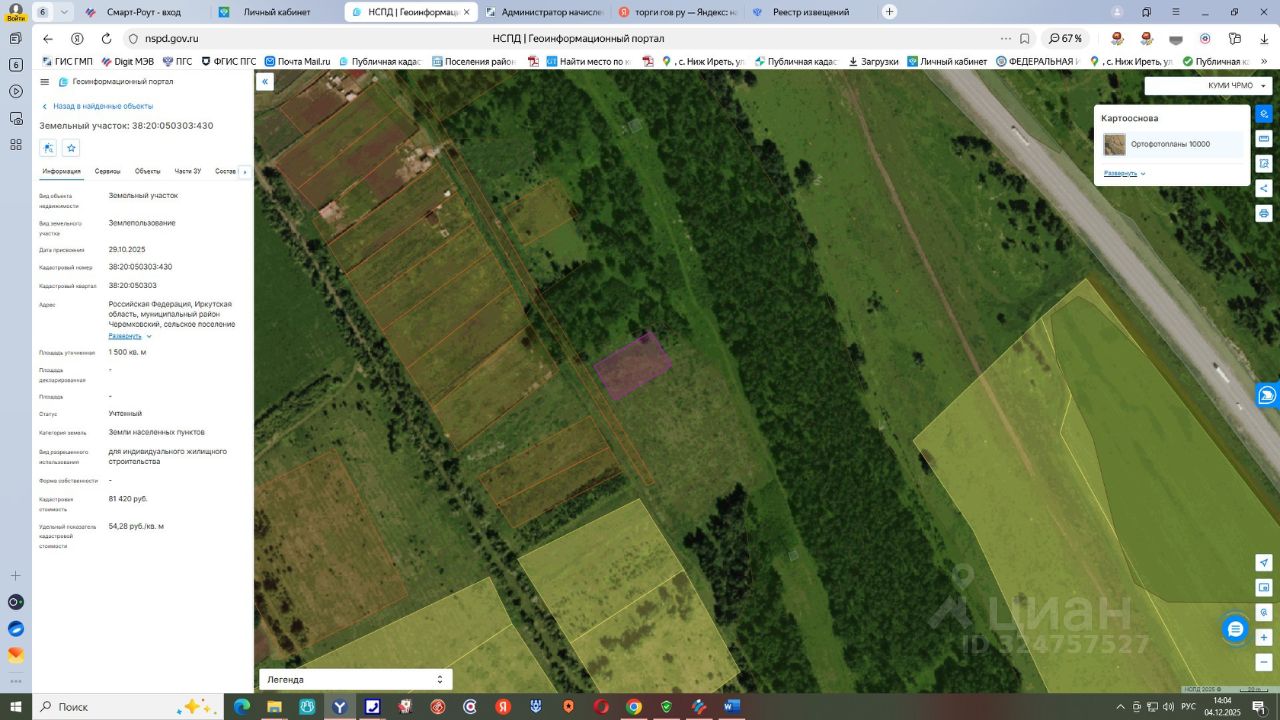This screenshot has height=720, width=1280.
Task: Open the page options three-dot menu
Action: pyautogui.click(x=1005, y=38)
